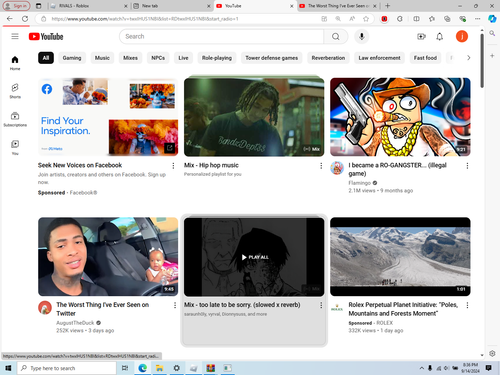Open Shorts in sidebar
Screen dimensions: 500x375
click(x=15, y=91)
